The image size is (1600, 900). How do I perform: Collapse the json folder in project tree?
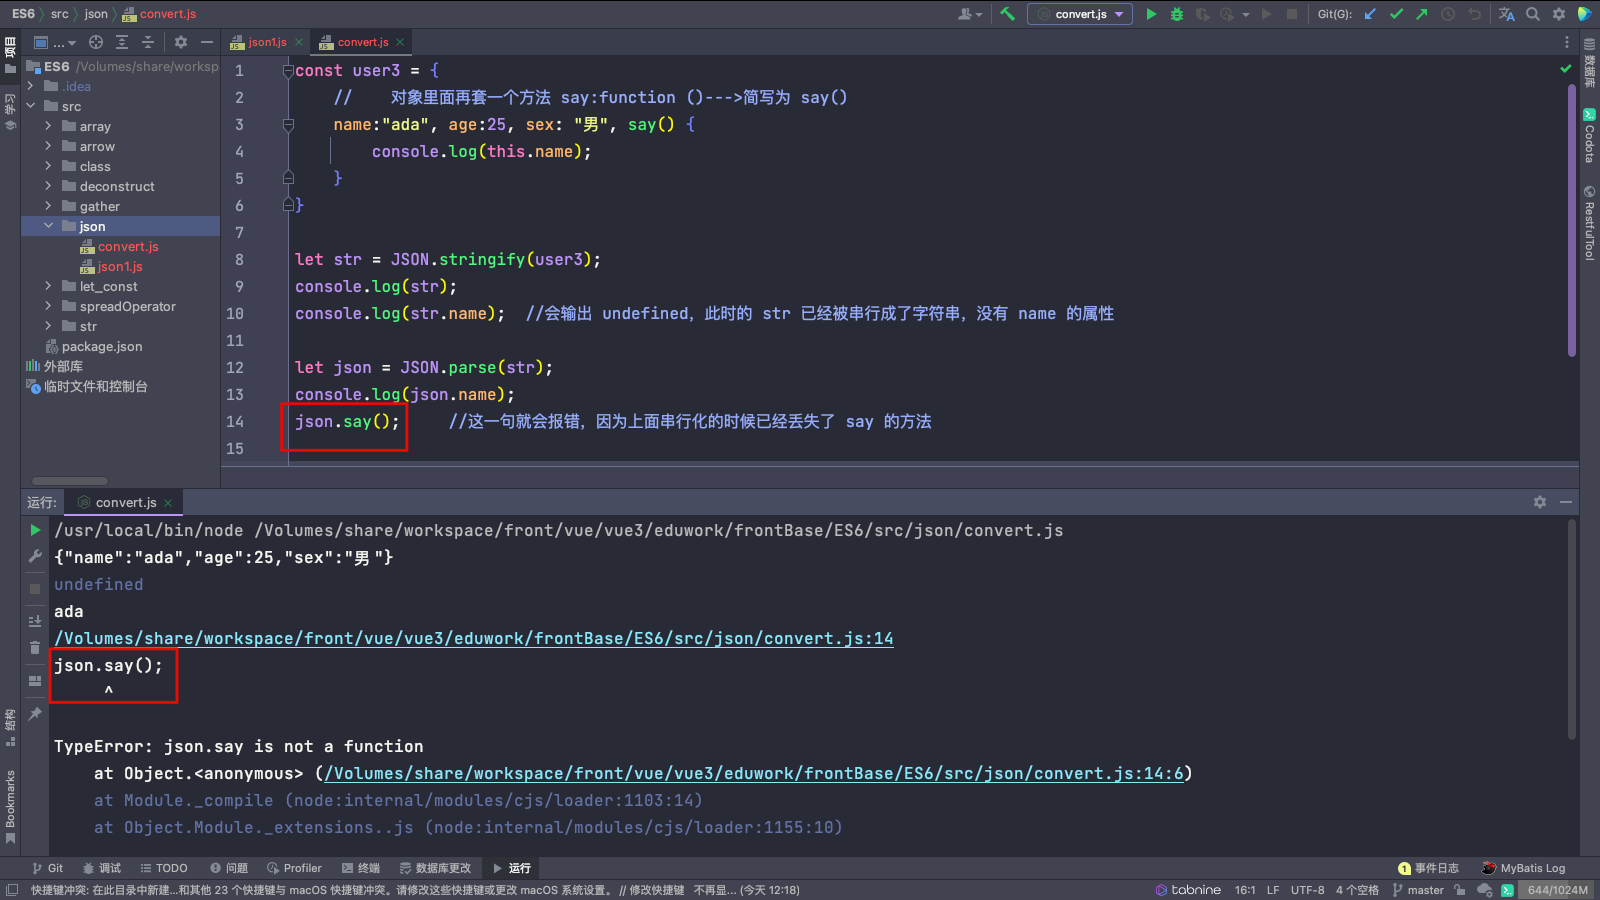48,226
